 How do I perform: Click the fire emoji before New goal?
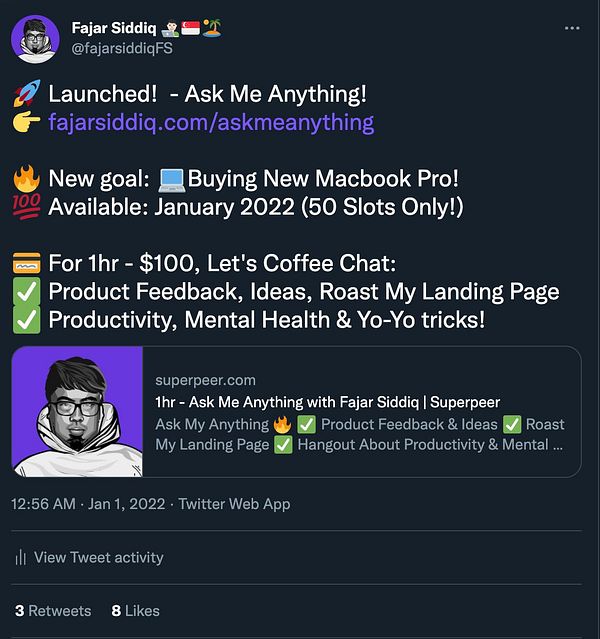[26, 180]
